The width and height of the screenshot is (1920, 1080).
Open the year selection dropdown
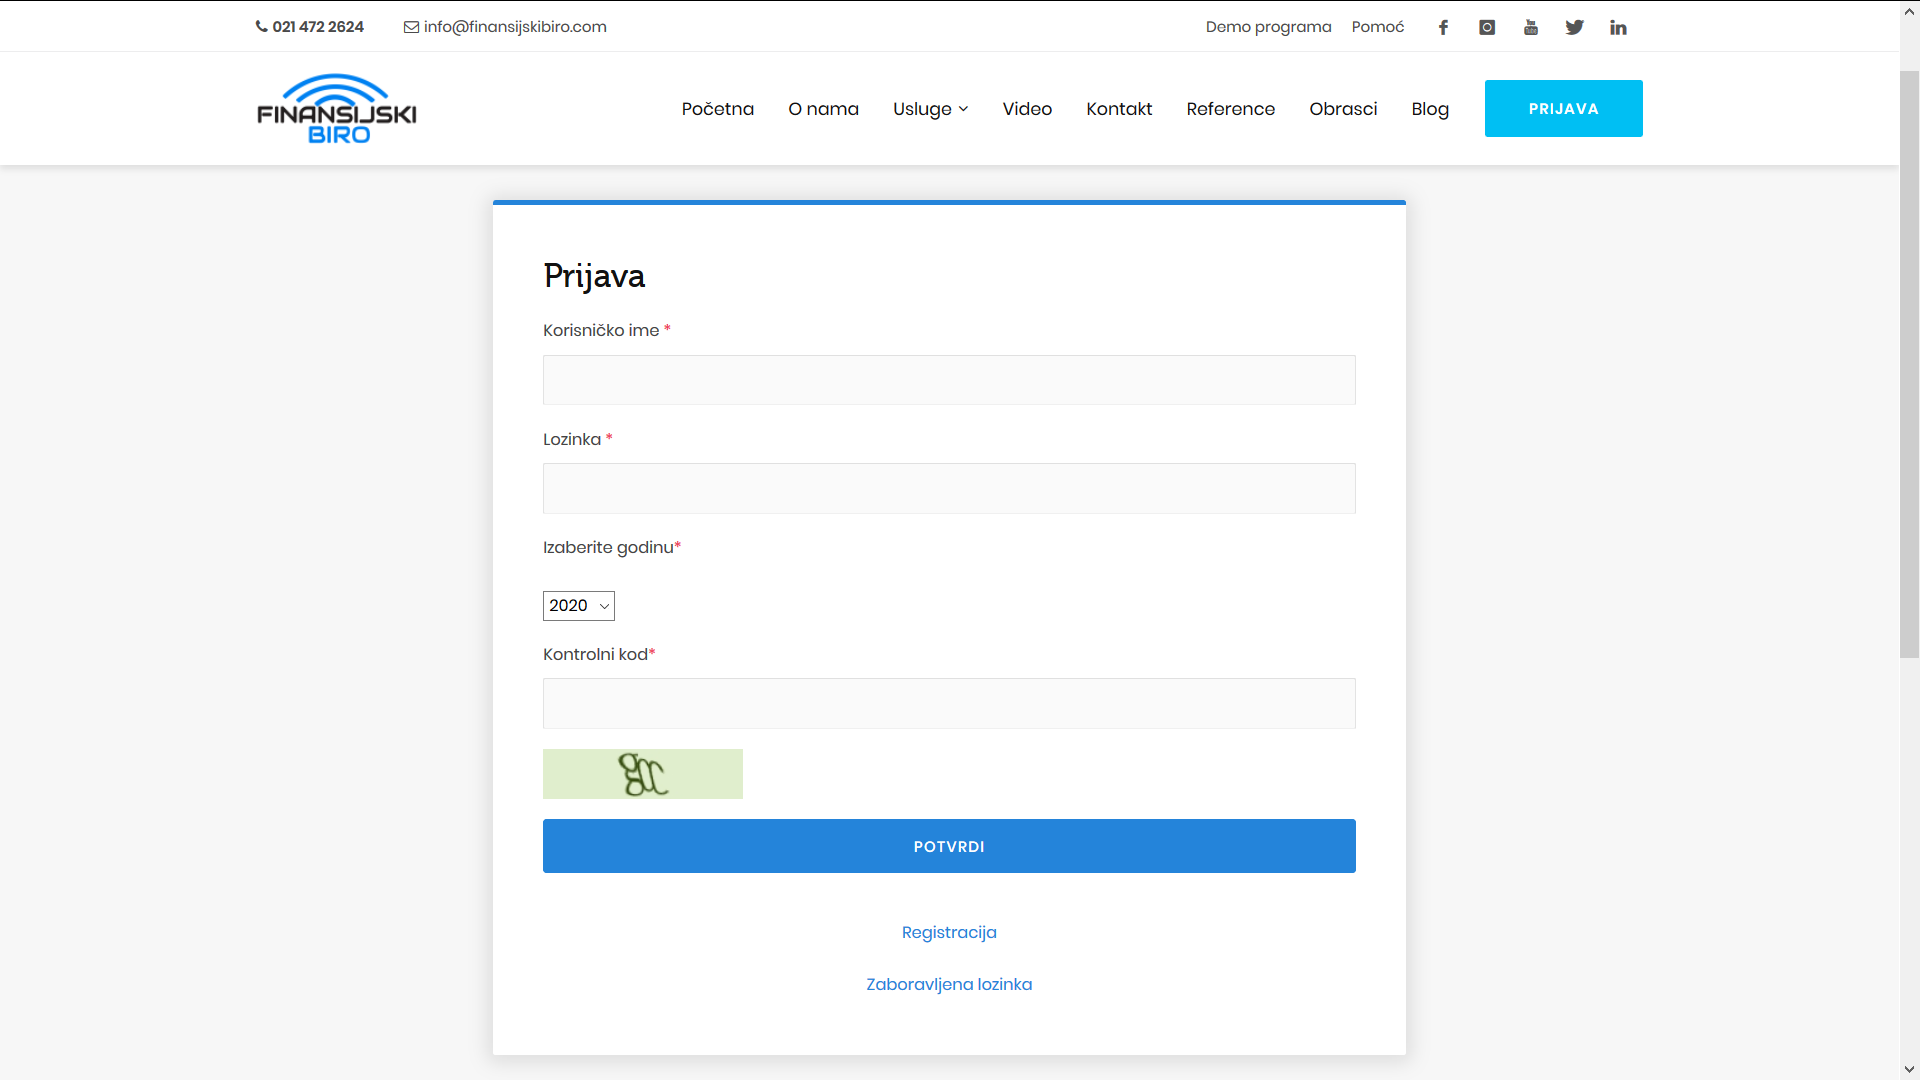(578, 606)
